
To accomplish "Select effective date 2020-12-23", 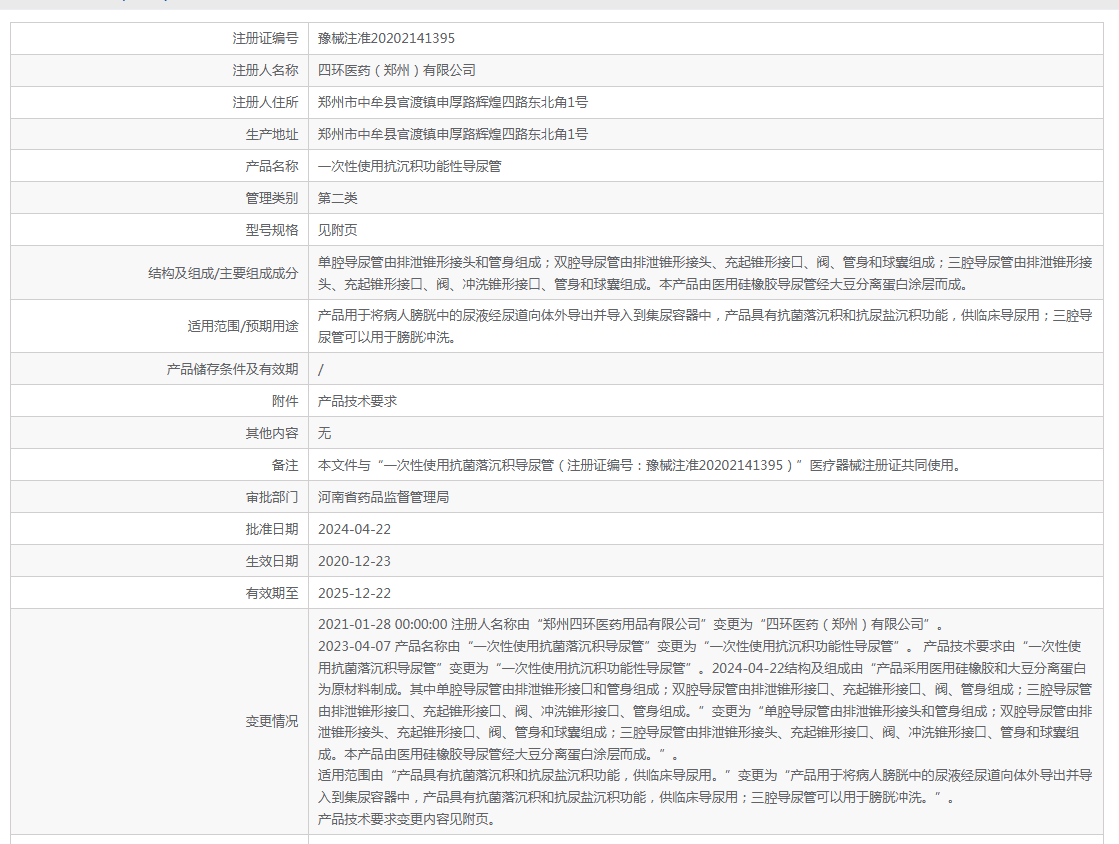I will pos(355,561).
